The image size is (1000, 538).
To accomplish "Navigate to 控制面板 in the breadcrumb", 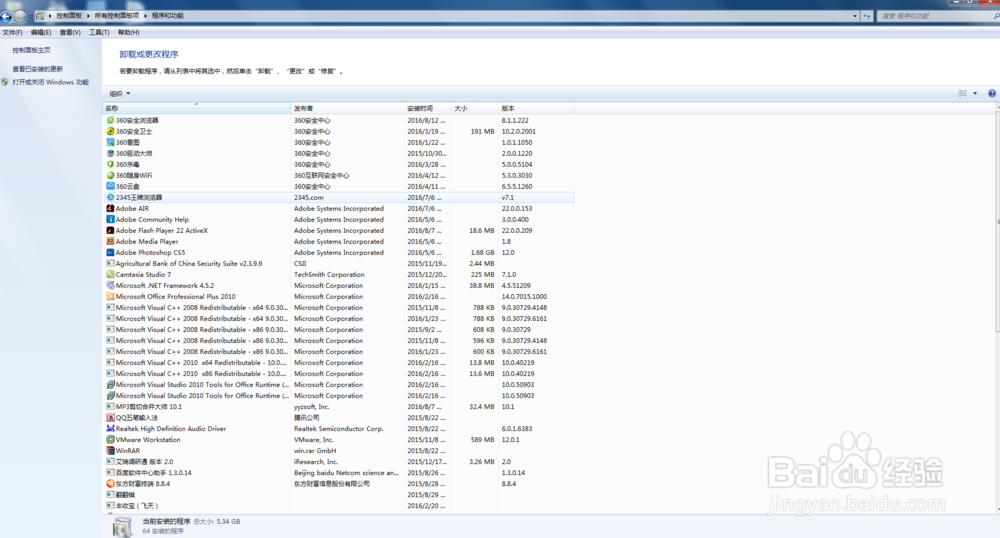I will tap(69, 16).
